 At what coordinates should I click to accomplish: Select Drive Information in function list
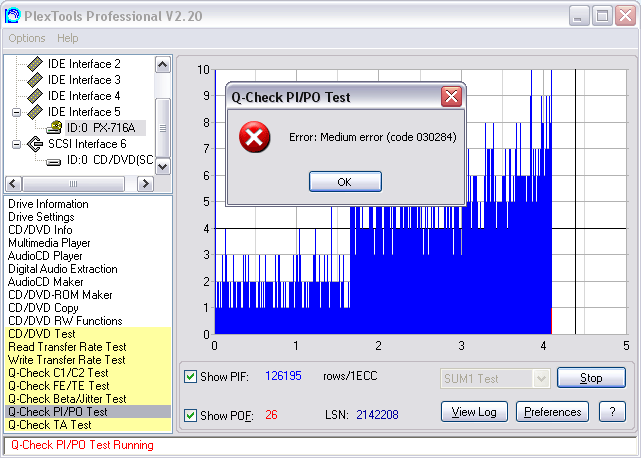(x=48, y=204)
